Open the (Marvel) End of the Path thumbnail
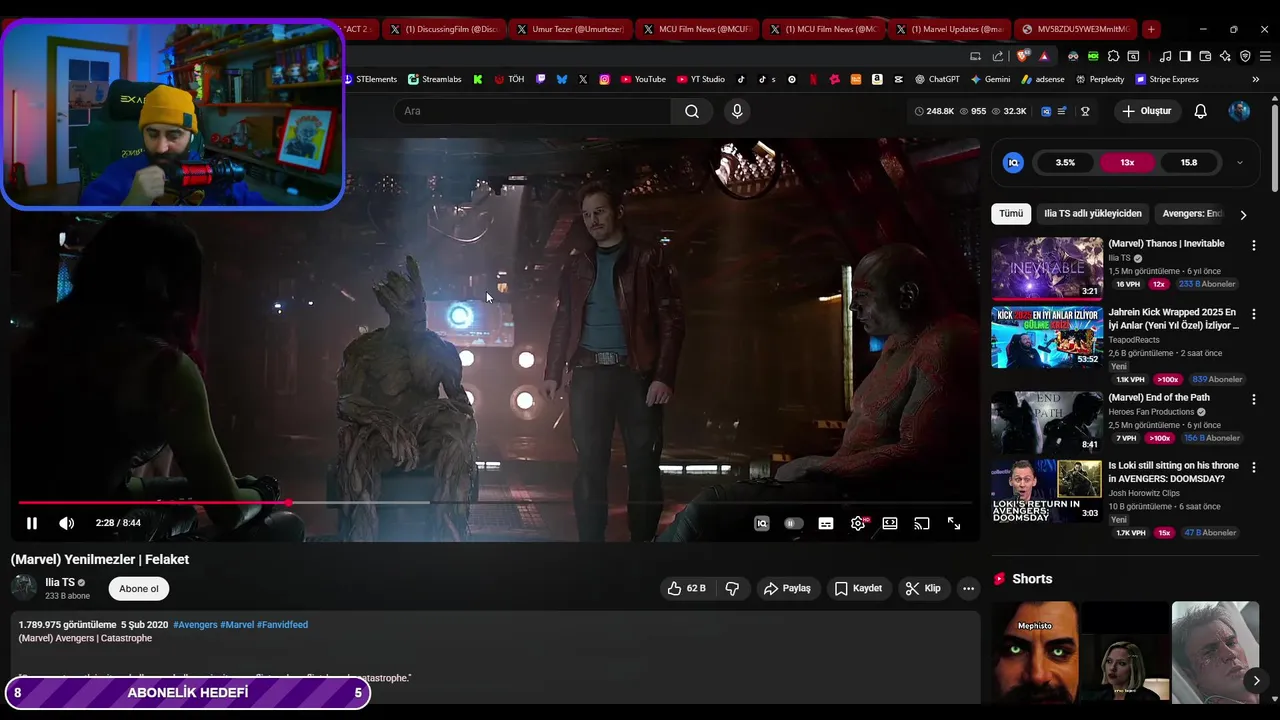 [x=1047, y=422]
